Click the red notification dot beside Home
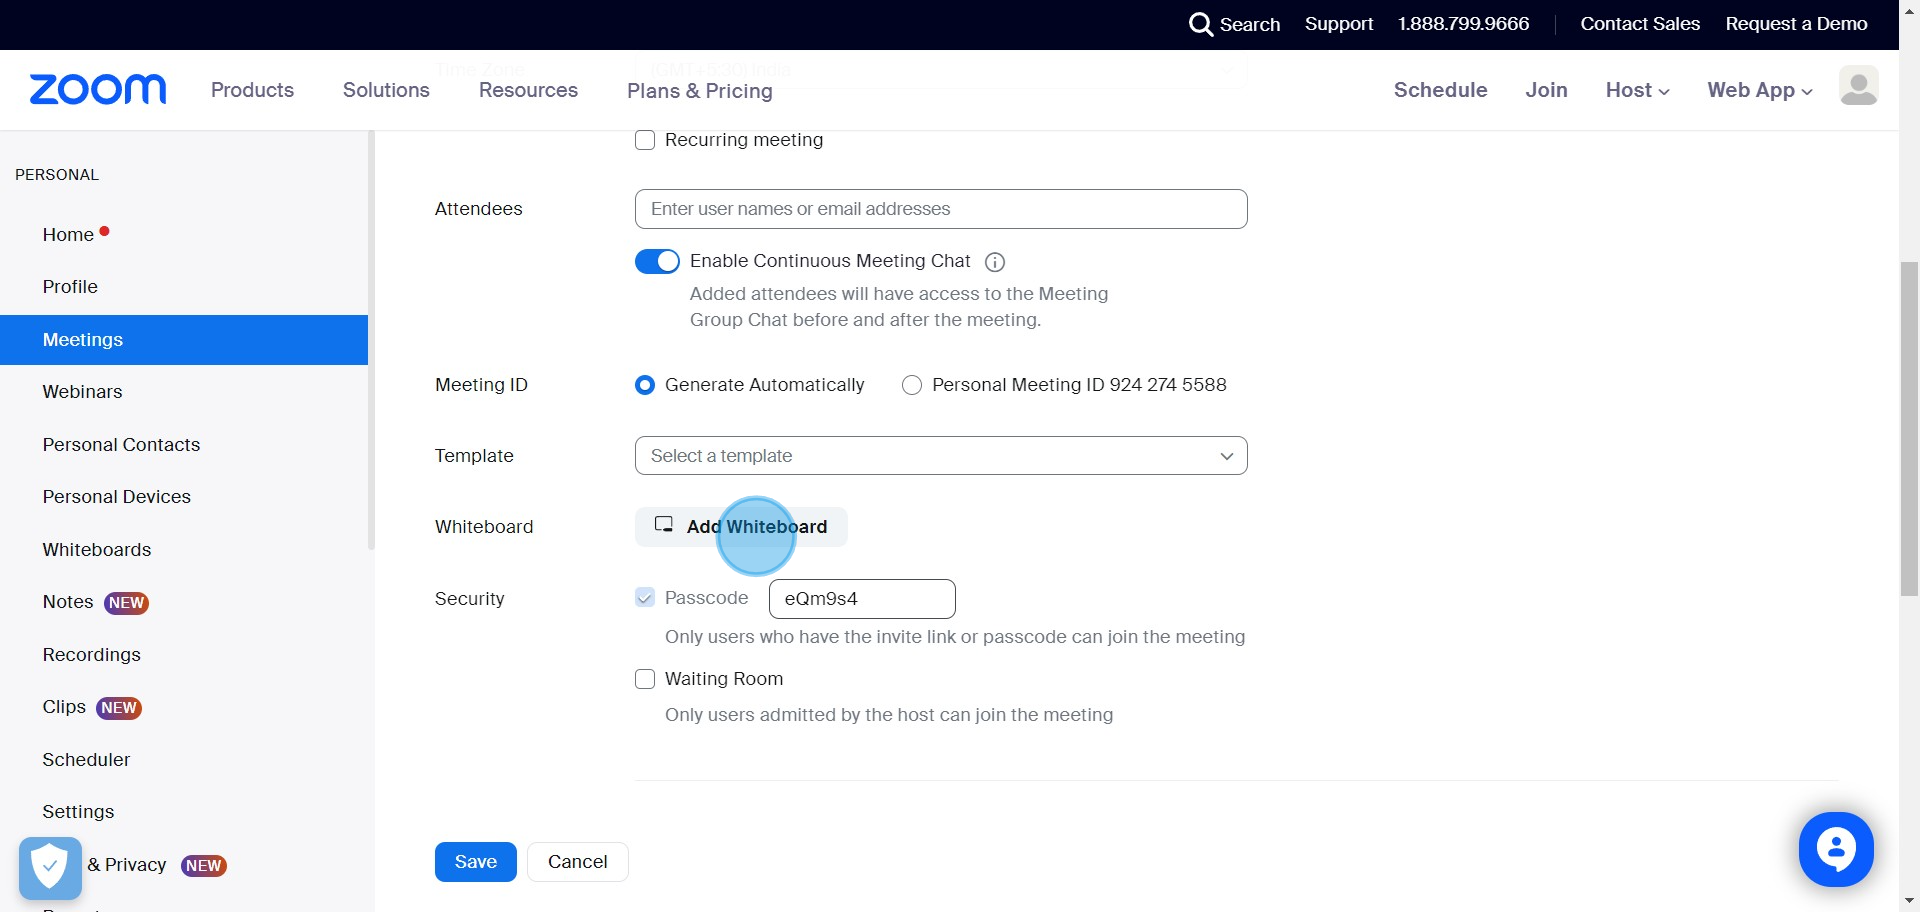The height and width of the screenshot is (912, 1920). tap(104, 232)
